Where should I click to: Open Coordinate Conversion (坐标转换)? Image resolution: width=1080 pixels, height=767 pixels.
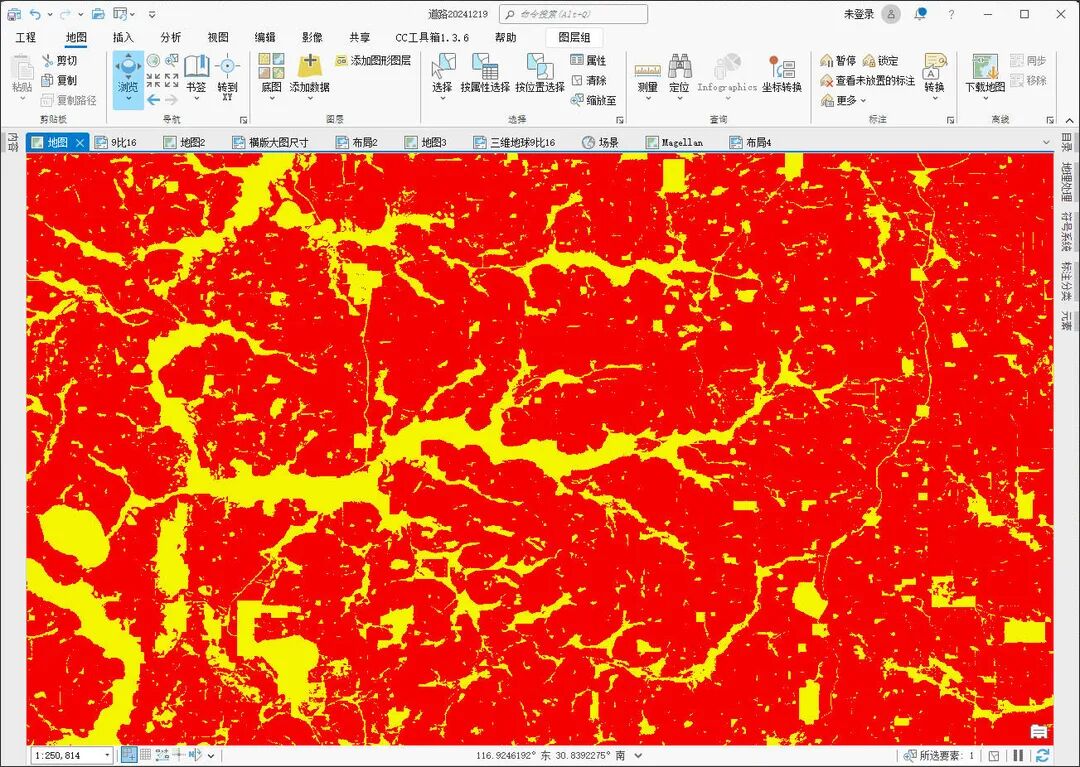[x=782, y=74]
